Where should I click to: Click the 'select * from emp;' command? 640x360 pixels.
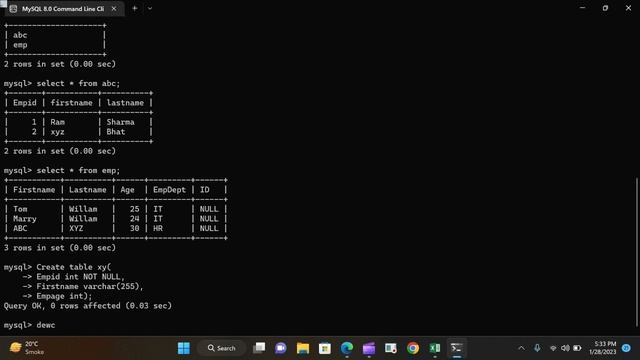78,170
